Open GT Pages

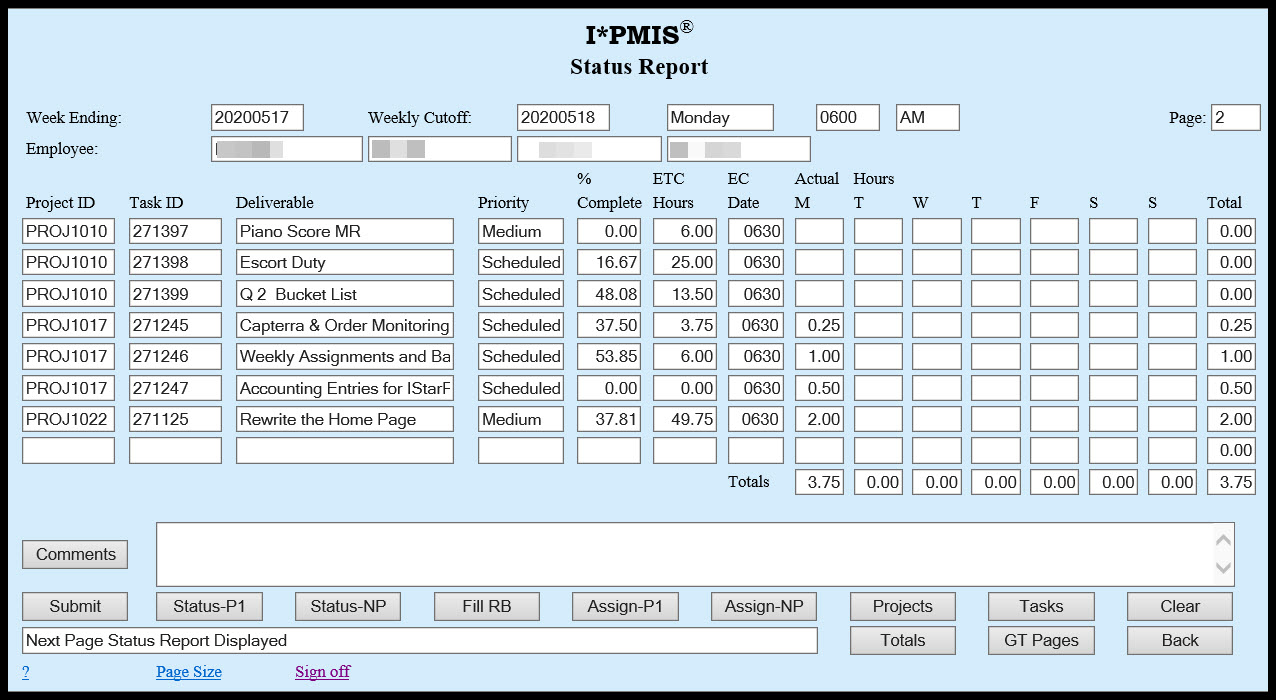pyautogui.click(x=1041, y=640)
